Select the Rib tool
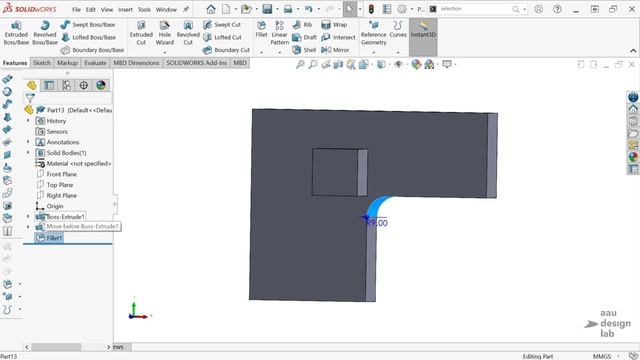The width and height of the screenshot is (640, 360). pos(302,24)
